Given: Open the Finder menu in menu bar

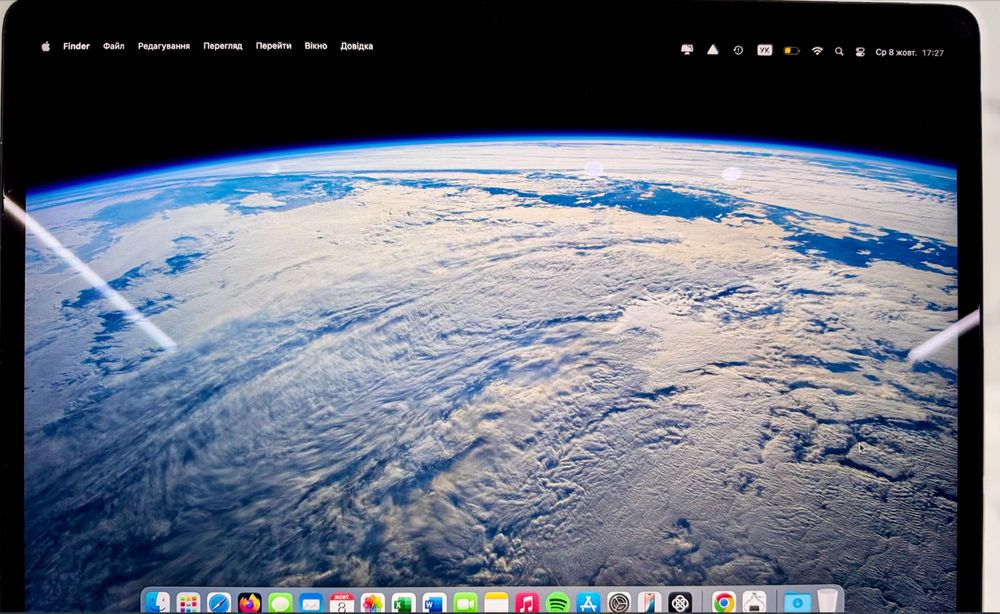Looking at the screenshot, I should tap(77, 46).
